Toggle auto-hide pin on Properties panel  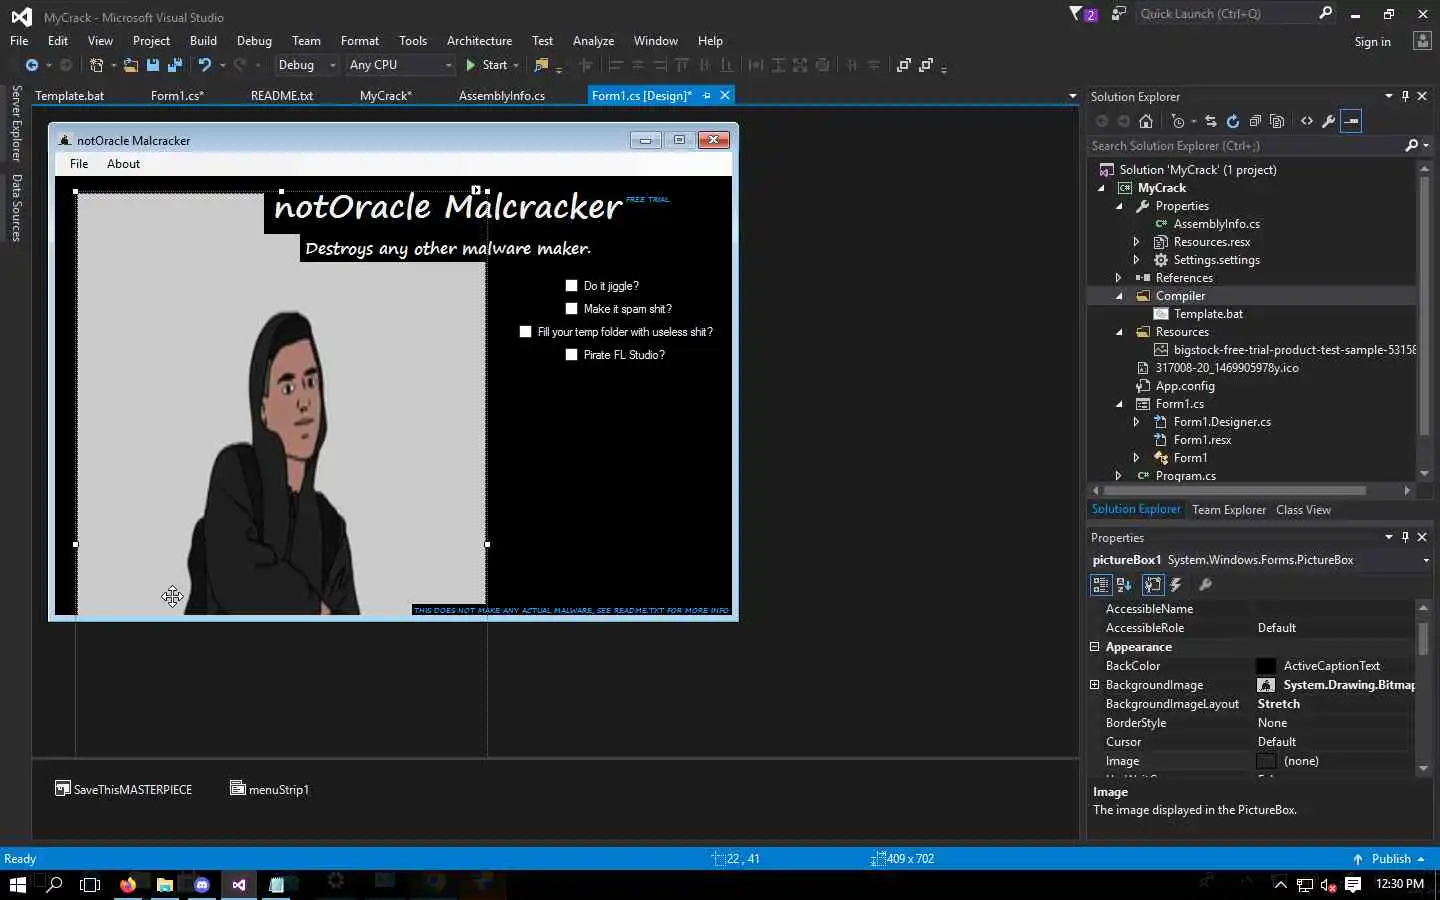pyautogui.click(x=1405, y=537)
